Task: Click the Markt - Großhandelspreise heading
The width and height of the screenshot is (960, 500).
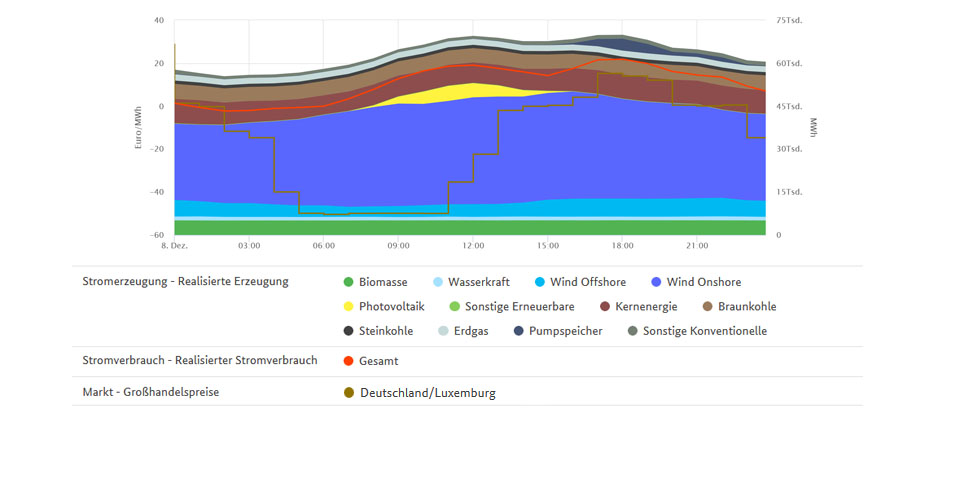Action: coord(151,392)
